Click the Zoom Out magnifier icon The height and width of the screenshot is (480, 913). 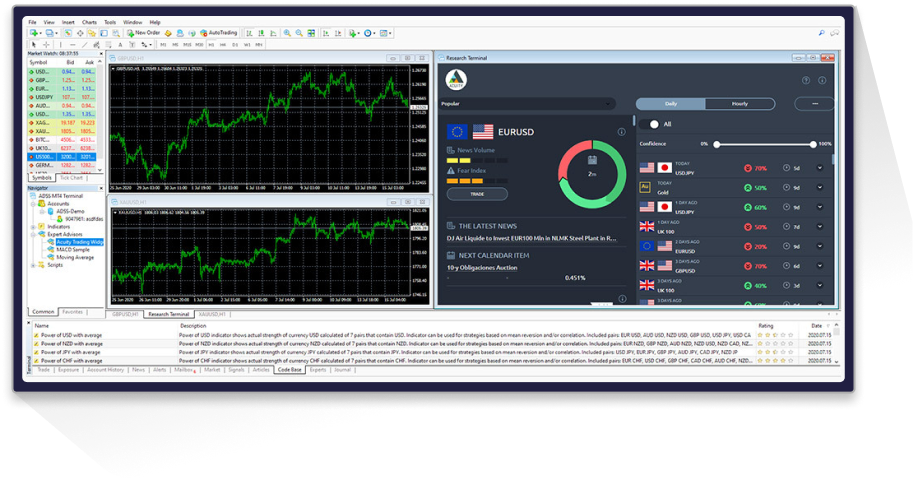coord(299,33)
